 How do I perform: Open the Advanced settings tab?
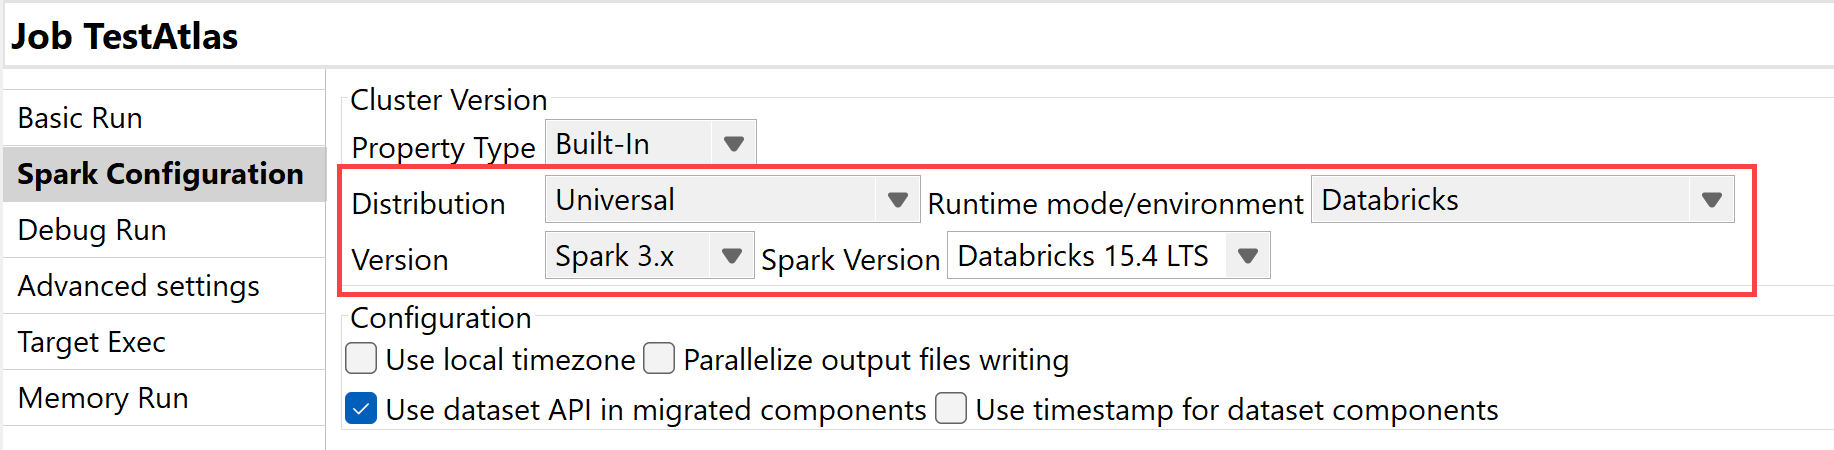[x=138, y=286]
